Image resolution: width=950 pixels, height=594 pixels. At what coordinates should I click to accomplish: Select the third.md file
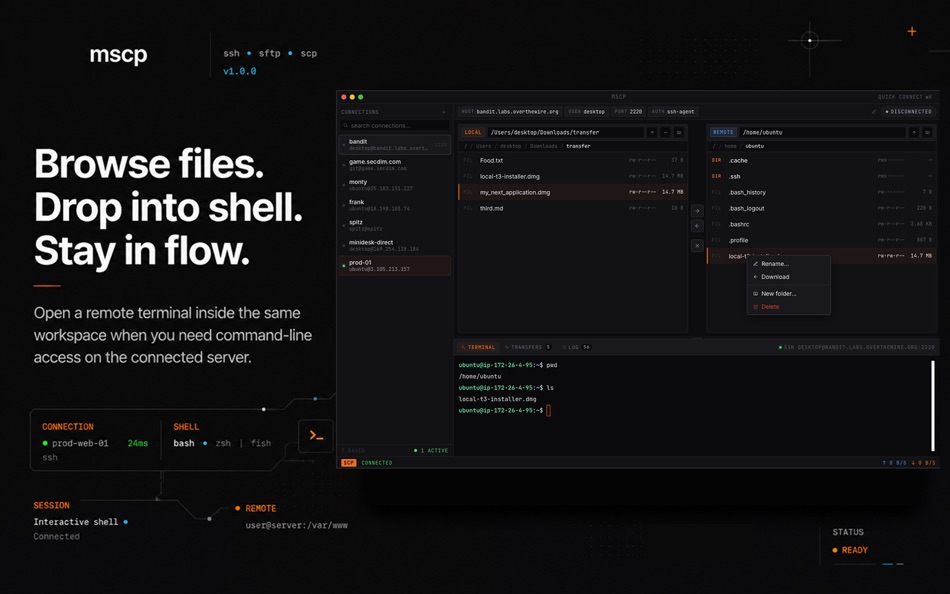click(573, 208)
